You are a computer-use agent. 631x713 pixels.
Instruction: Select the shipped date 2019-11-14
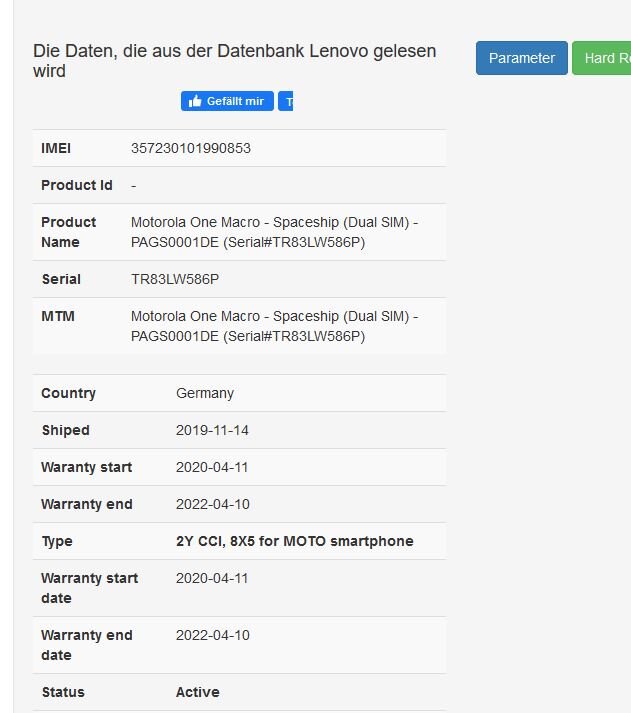212,430
